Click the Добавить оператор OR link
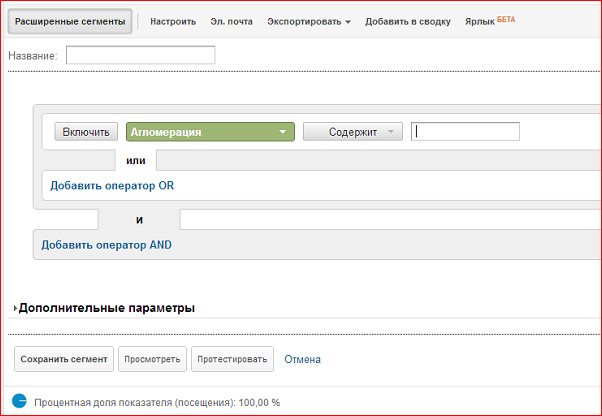Screen dimensions: 602x416 click(112, 185)
